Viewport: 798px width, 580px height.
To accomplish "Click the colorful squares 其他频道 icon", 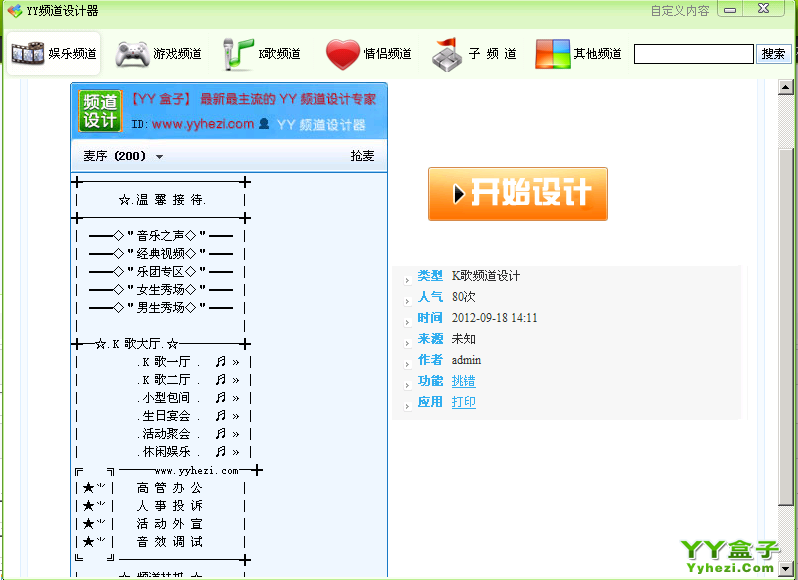I will (552, 54).
